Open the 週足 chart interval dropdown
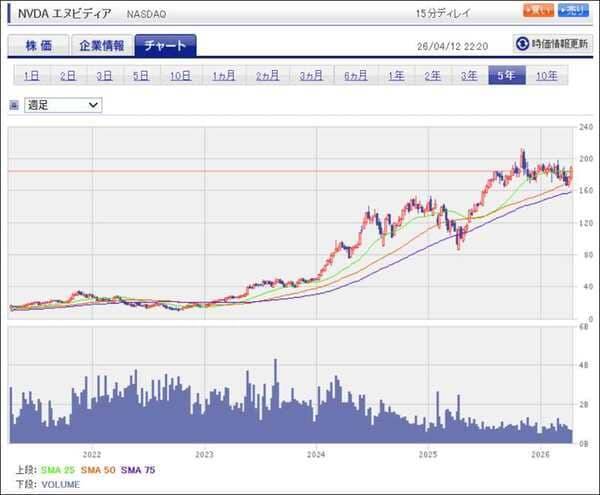This screenshot has width=600, height=495. 63,104
